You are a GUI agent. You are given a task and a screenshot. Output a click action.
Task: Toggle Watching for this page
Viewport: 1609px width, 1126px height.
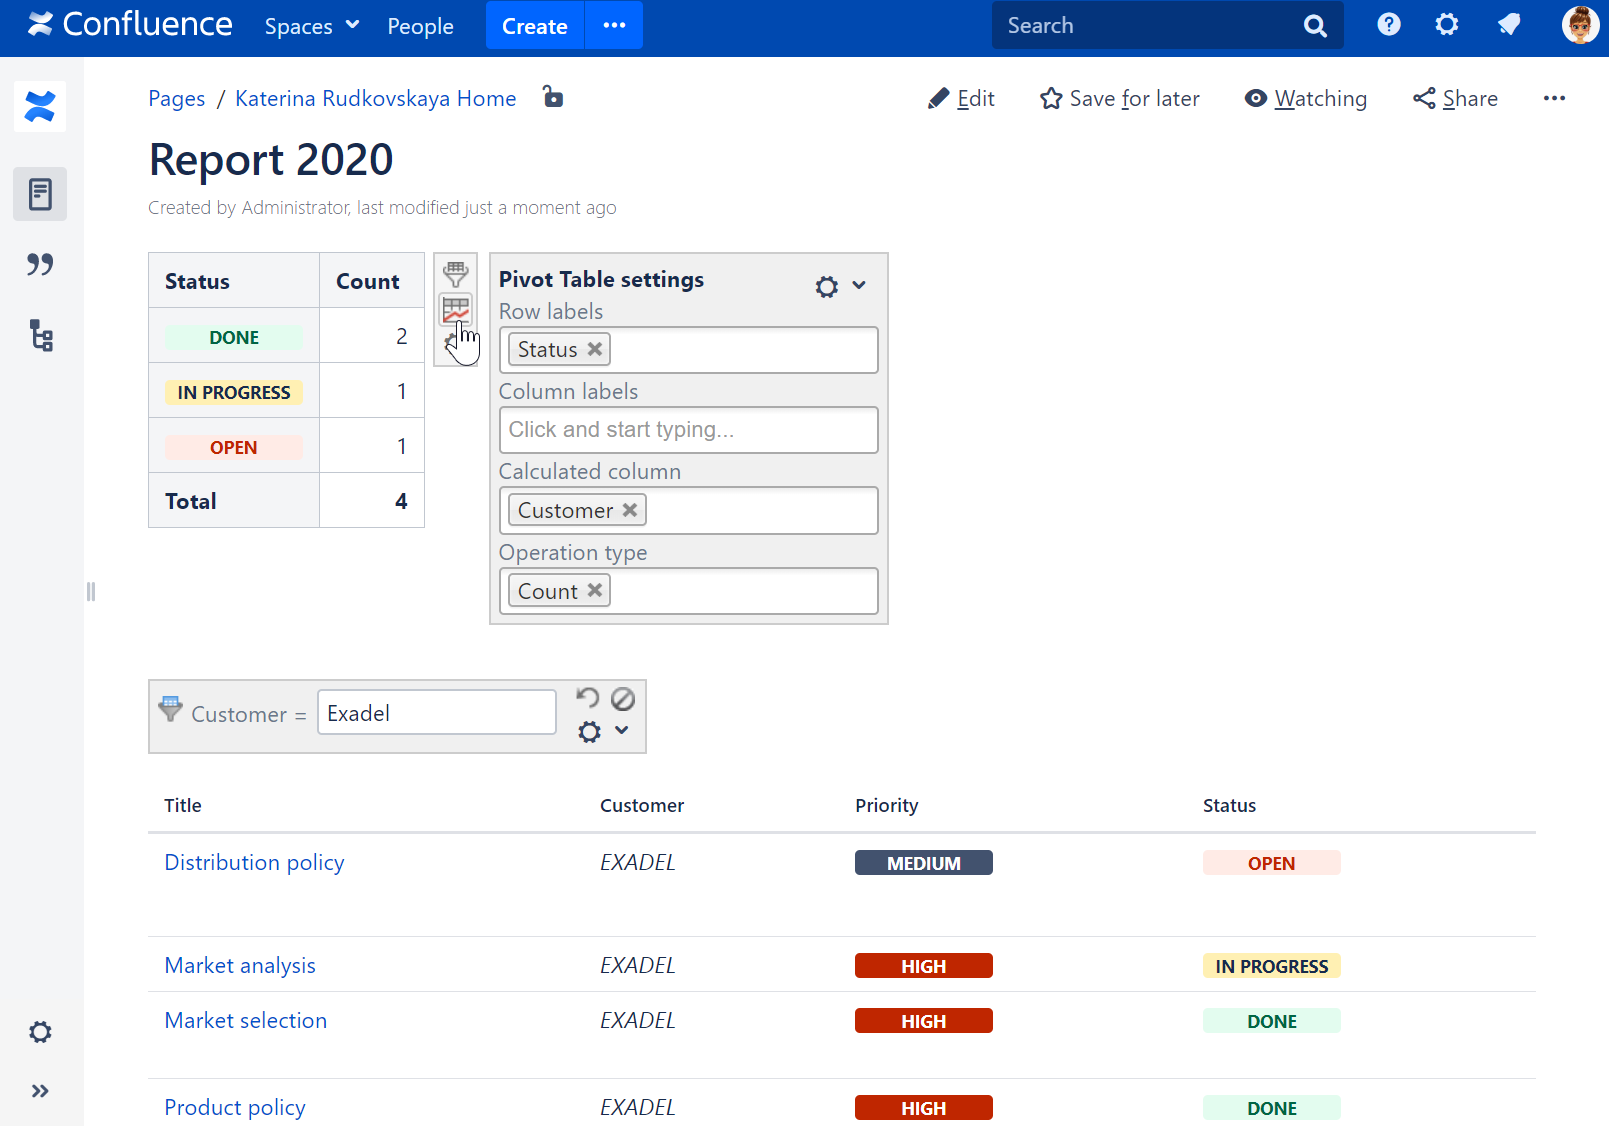(1306, 98)
